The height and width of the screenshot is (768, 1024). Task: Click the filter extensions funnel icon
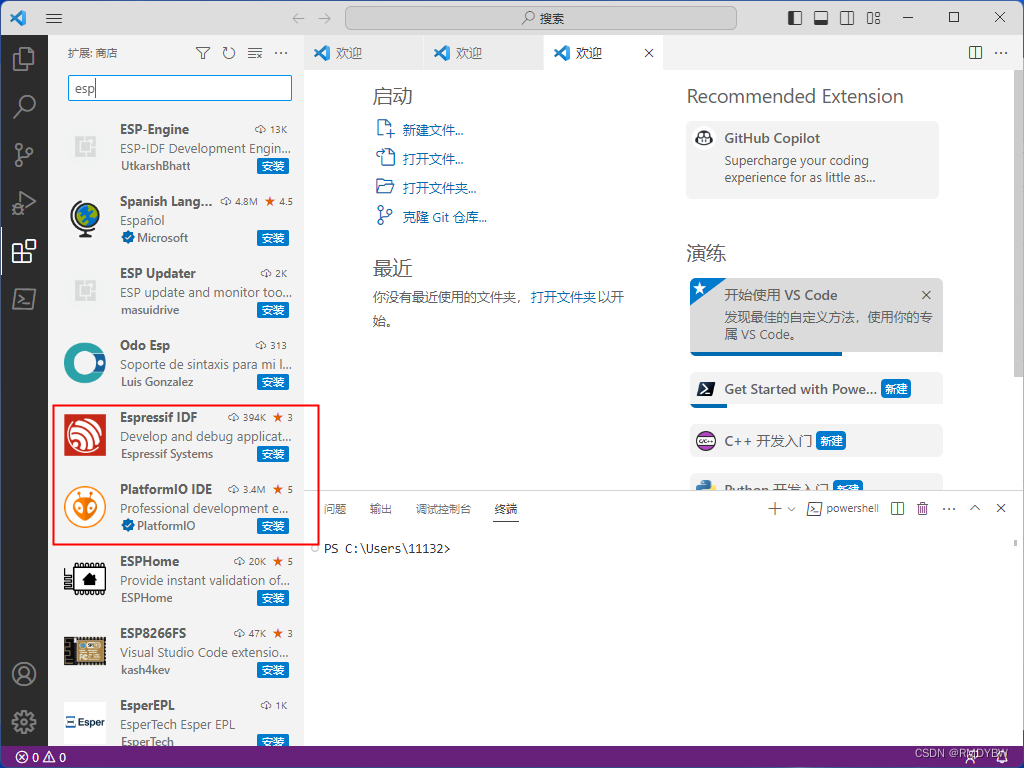click(203, 53)
